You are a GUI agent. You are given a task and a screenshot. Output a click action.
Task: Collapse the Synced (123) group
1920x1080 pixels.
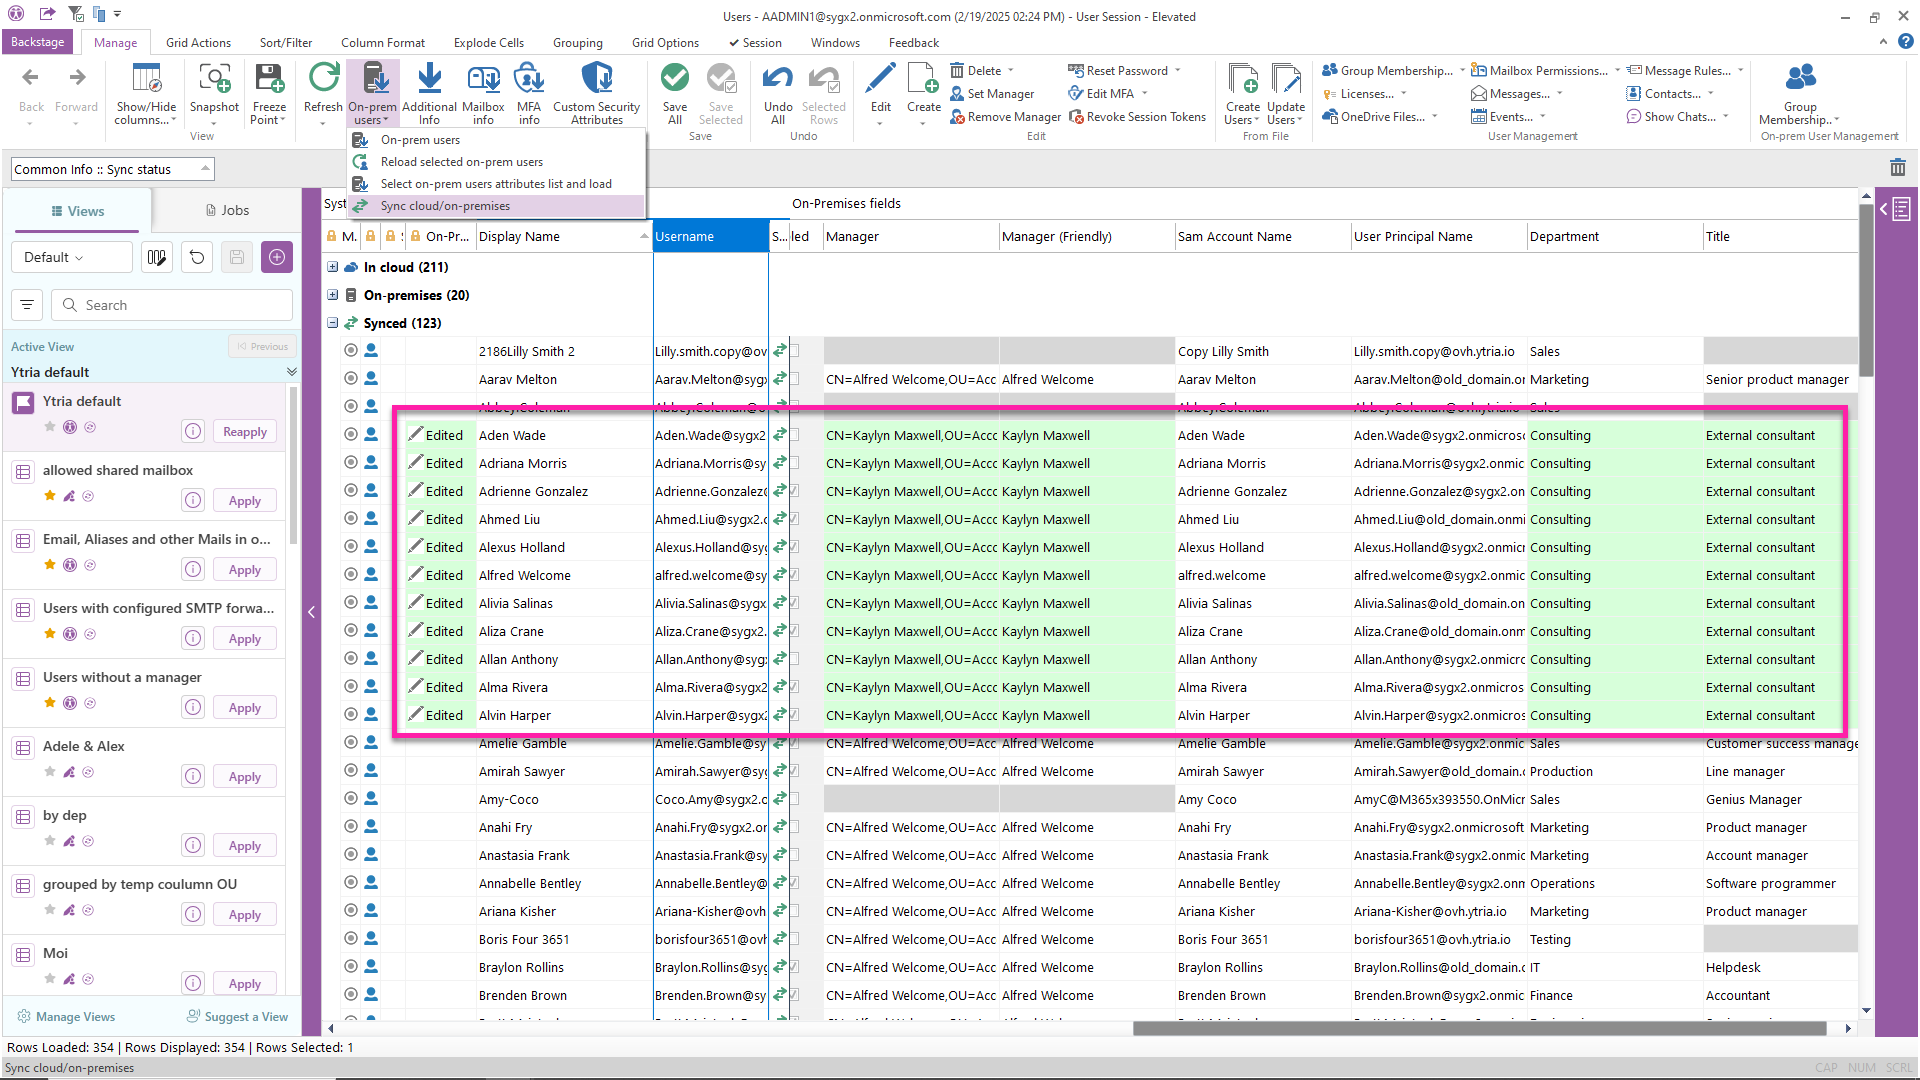pyautogui.click(x=333, y=323)
